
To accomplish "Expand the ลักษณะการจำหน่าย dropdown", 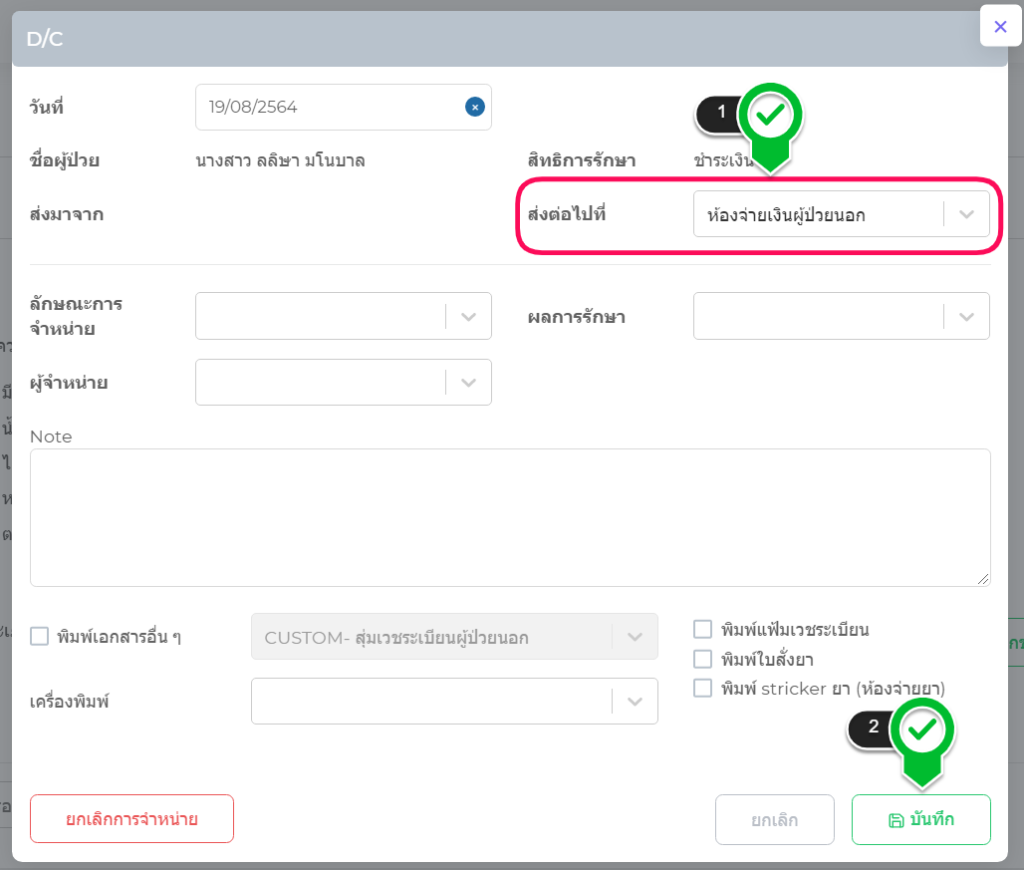I will (468, 316).
